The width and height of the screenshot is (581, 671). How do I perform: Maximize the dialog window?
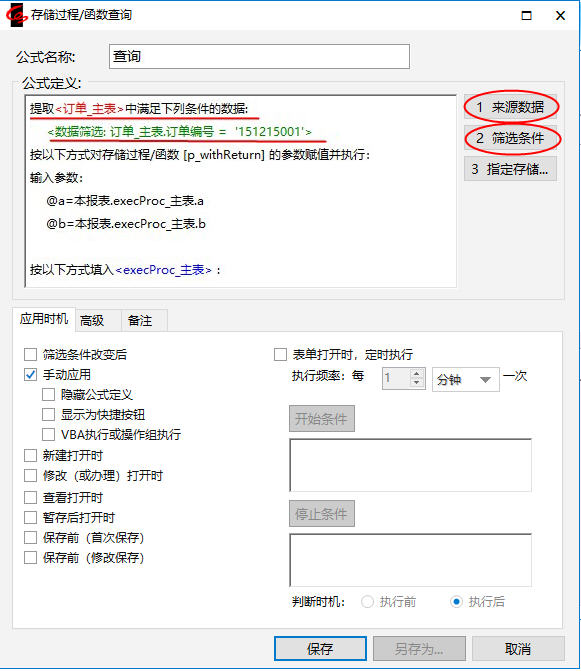point(526,16)
